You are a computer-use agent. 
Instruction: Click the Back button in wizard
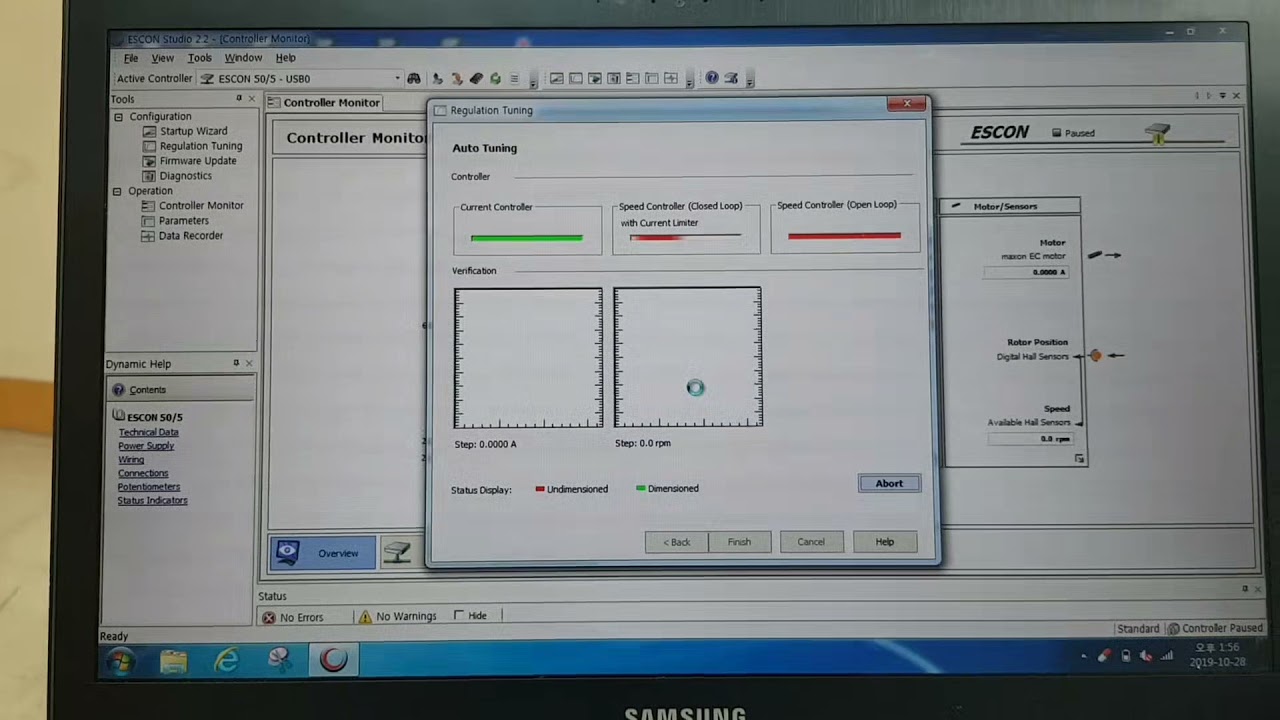tap(677, 542)
